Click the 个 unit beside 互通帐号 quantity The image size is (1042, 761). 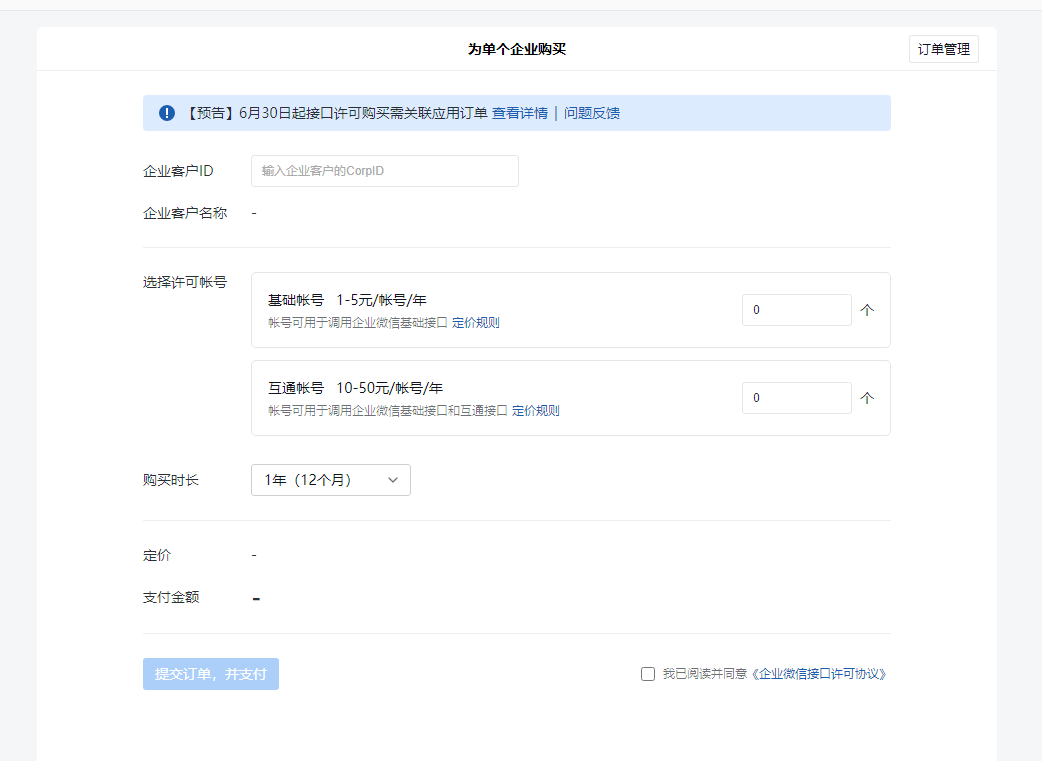pyautogui.click(x=867, y=398)
